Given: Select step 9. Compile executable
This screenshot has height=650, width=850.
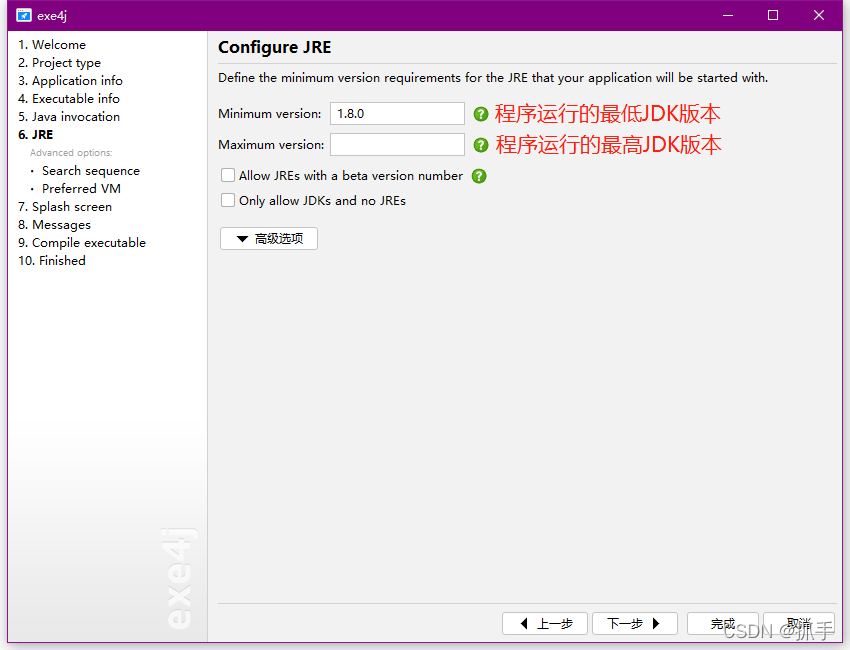Looking at the screenshot, I should pyautogui.click(x=82, y=242).
